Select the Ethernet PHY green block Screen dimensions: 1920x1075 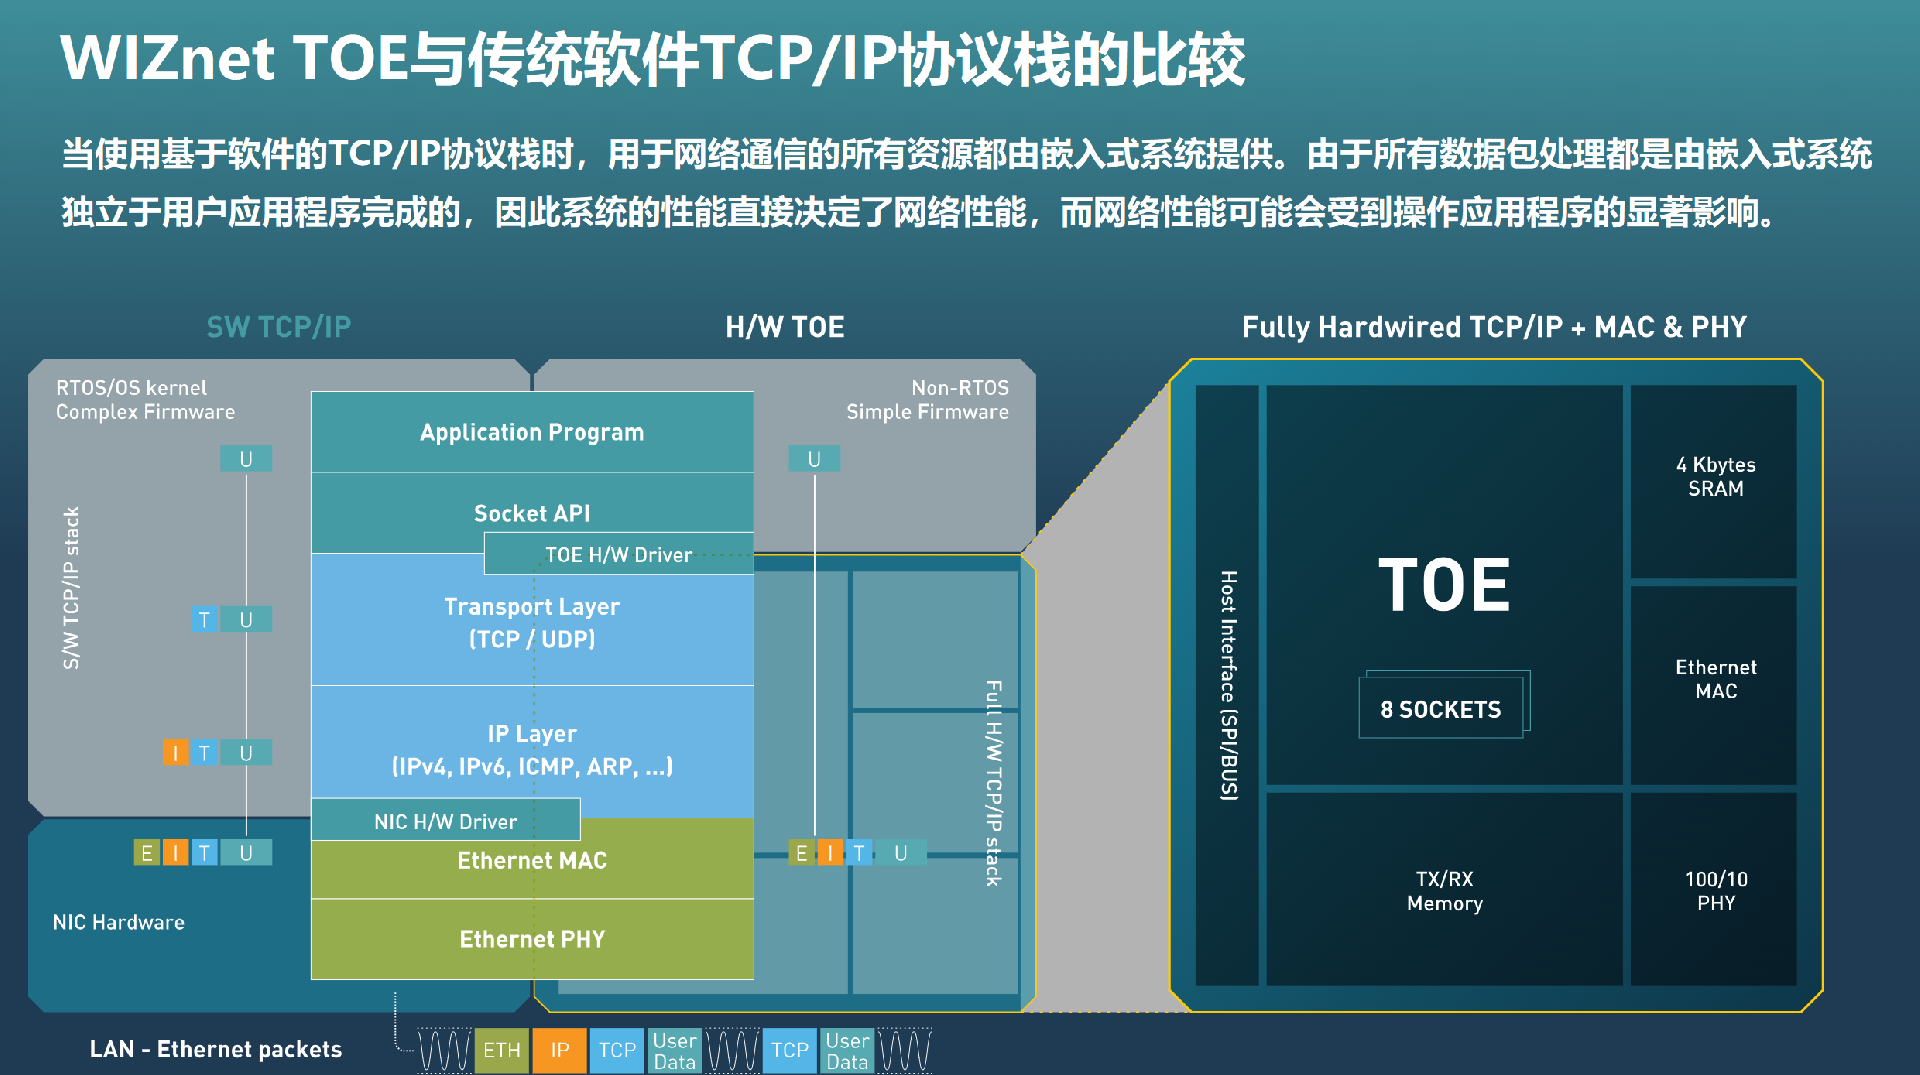[x=532, y=939]
